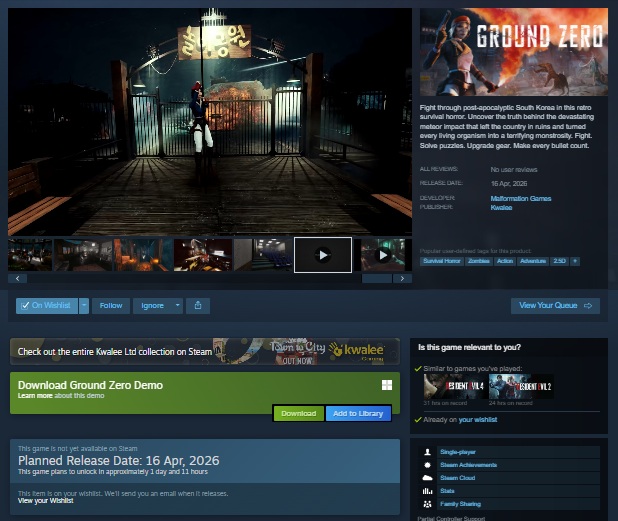Viewport: 618px width, 521px height.
Task: Open View Your Queue
Action: point(555,306)
